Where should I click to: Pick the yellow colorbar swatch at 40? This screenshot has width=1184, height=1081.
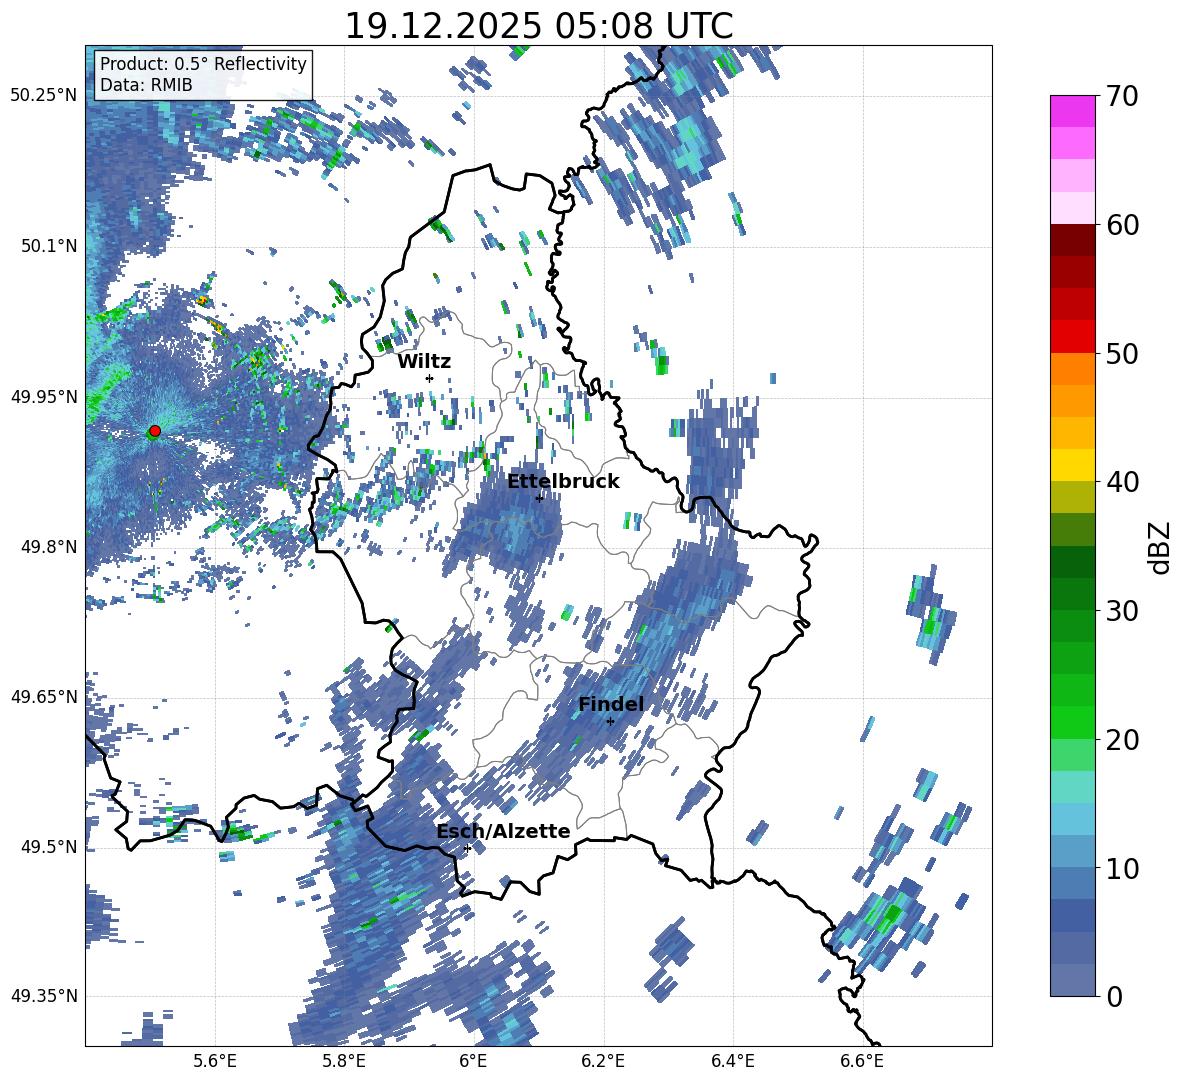[1072, 465]
